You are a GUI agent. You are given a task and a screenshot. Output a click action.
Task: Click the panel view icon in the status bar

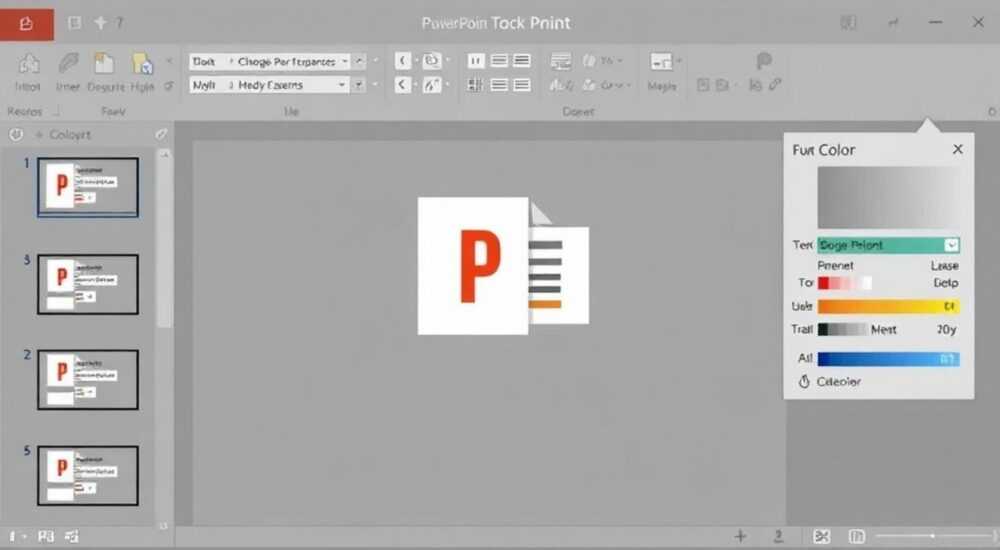tap(857, 536)
